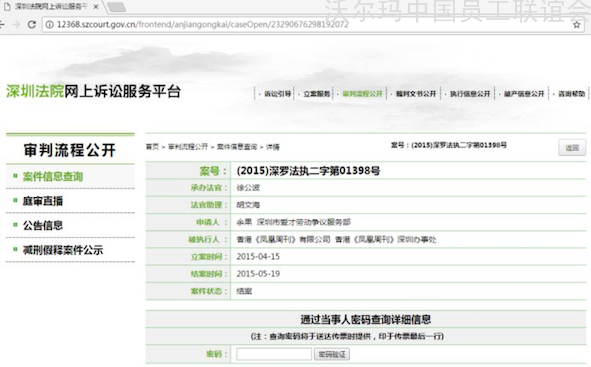Open the 破产信息公开 menu

(524, 93)
